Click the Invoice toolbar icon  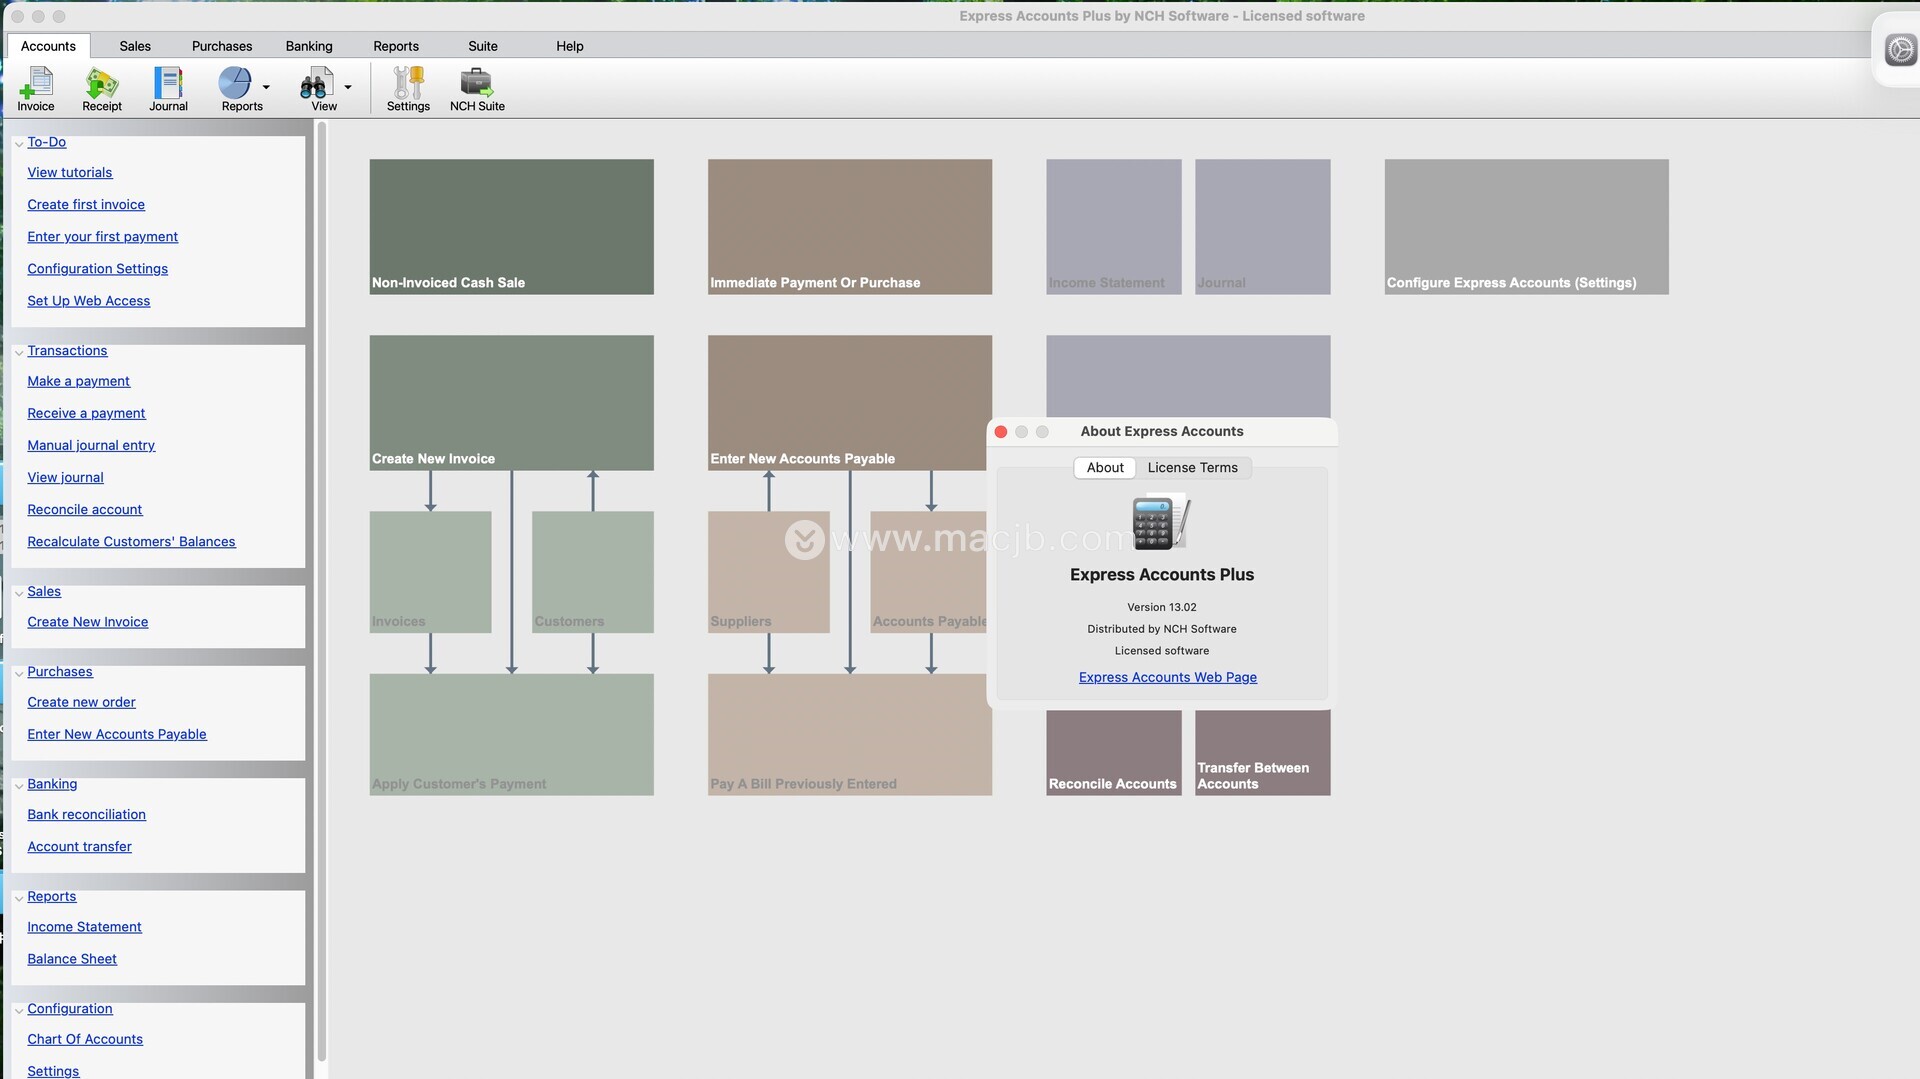pos(36,84)
